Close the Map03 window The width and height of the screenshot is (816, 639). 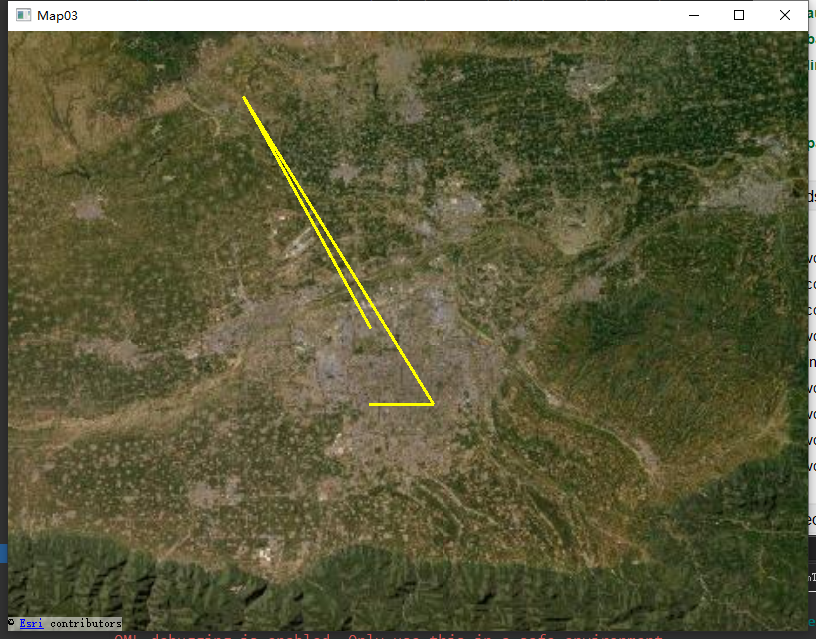point(784,15)
